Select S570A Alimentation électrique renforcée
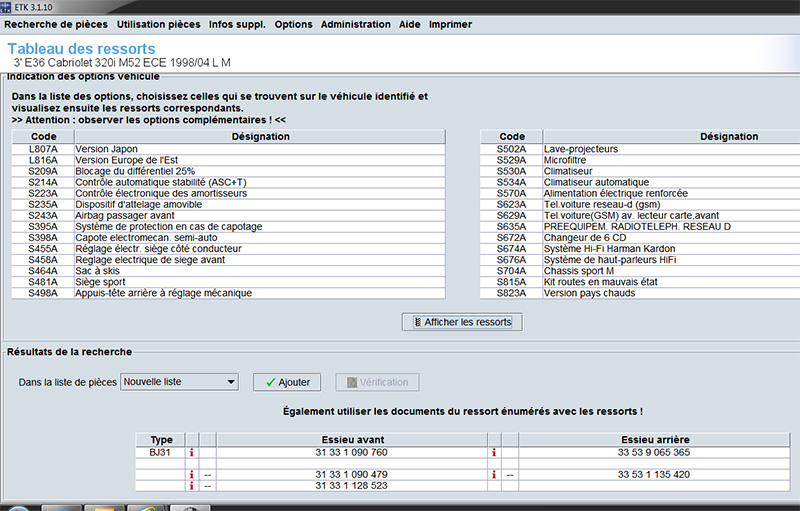Viewport: 800px width, 511px height. 640,193
